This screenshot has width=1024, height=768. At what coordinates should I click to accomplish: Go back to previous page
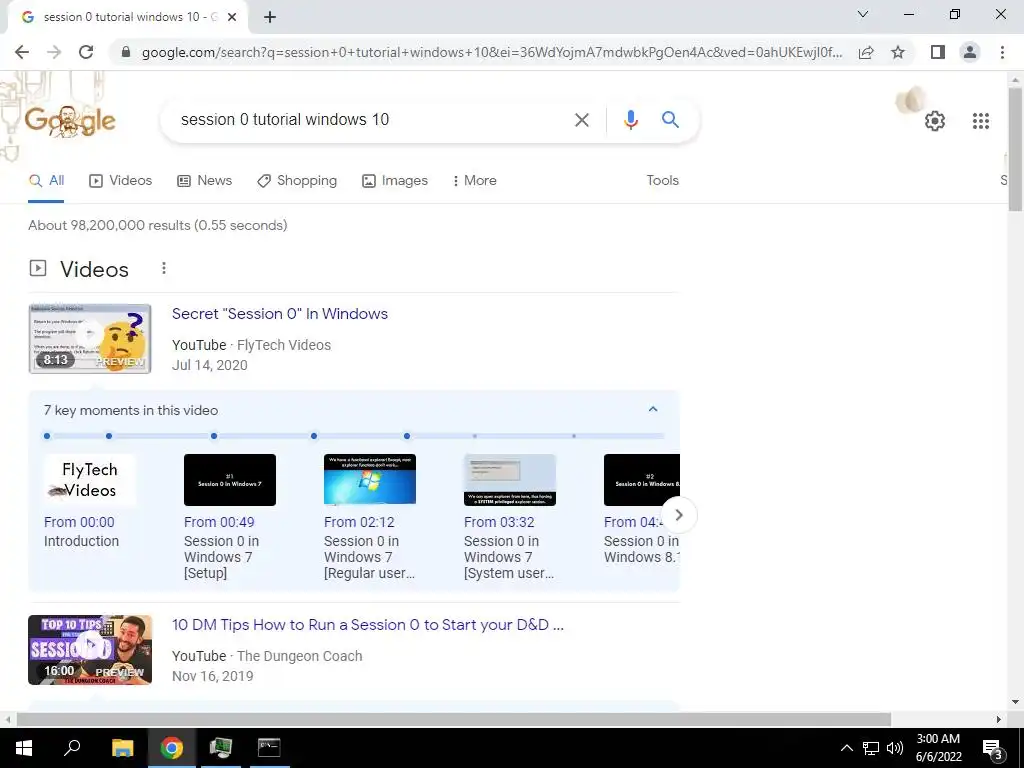click(22, 52)
